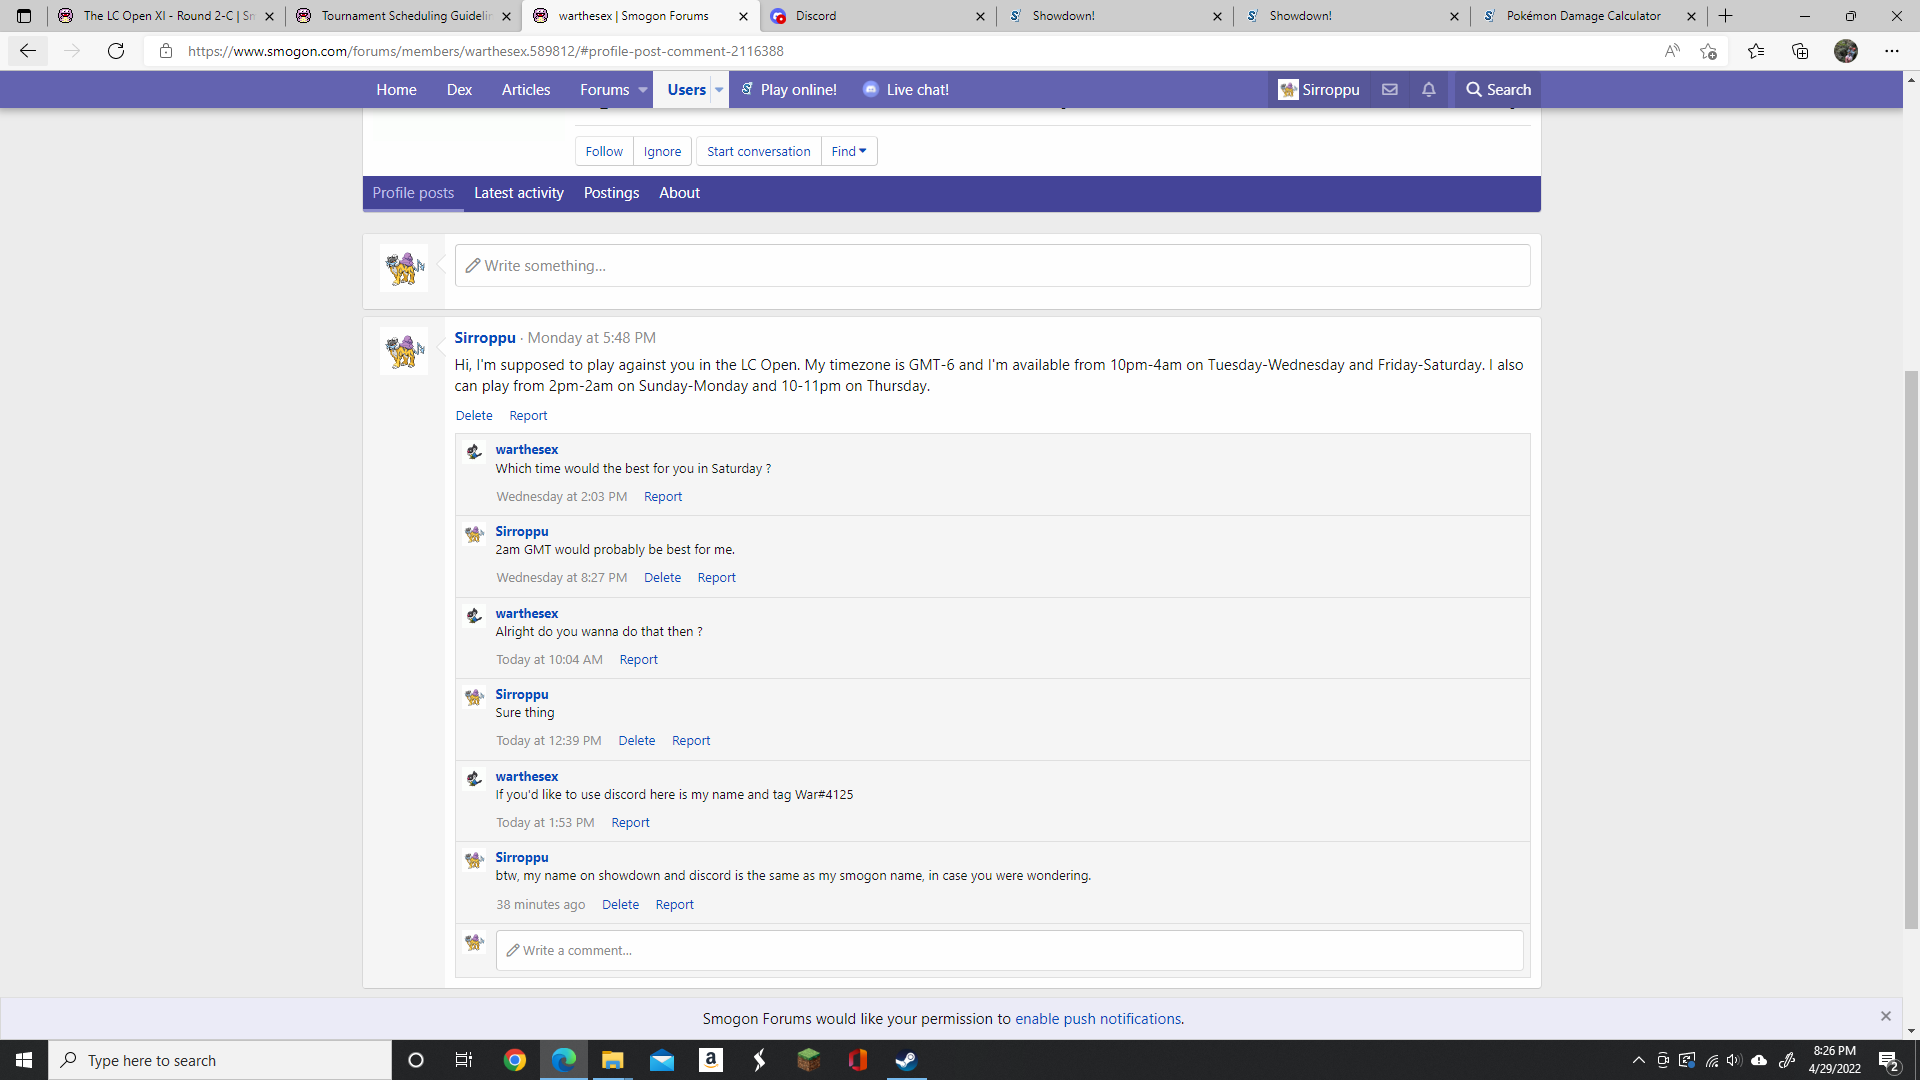1920x1080 pixels.
Task: Click the page vertical scrollbar
Action: click(1911, 650)
